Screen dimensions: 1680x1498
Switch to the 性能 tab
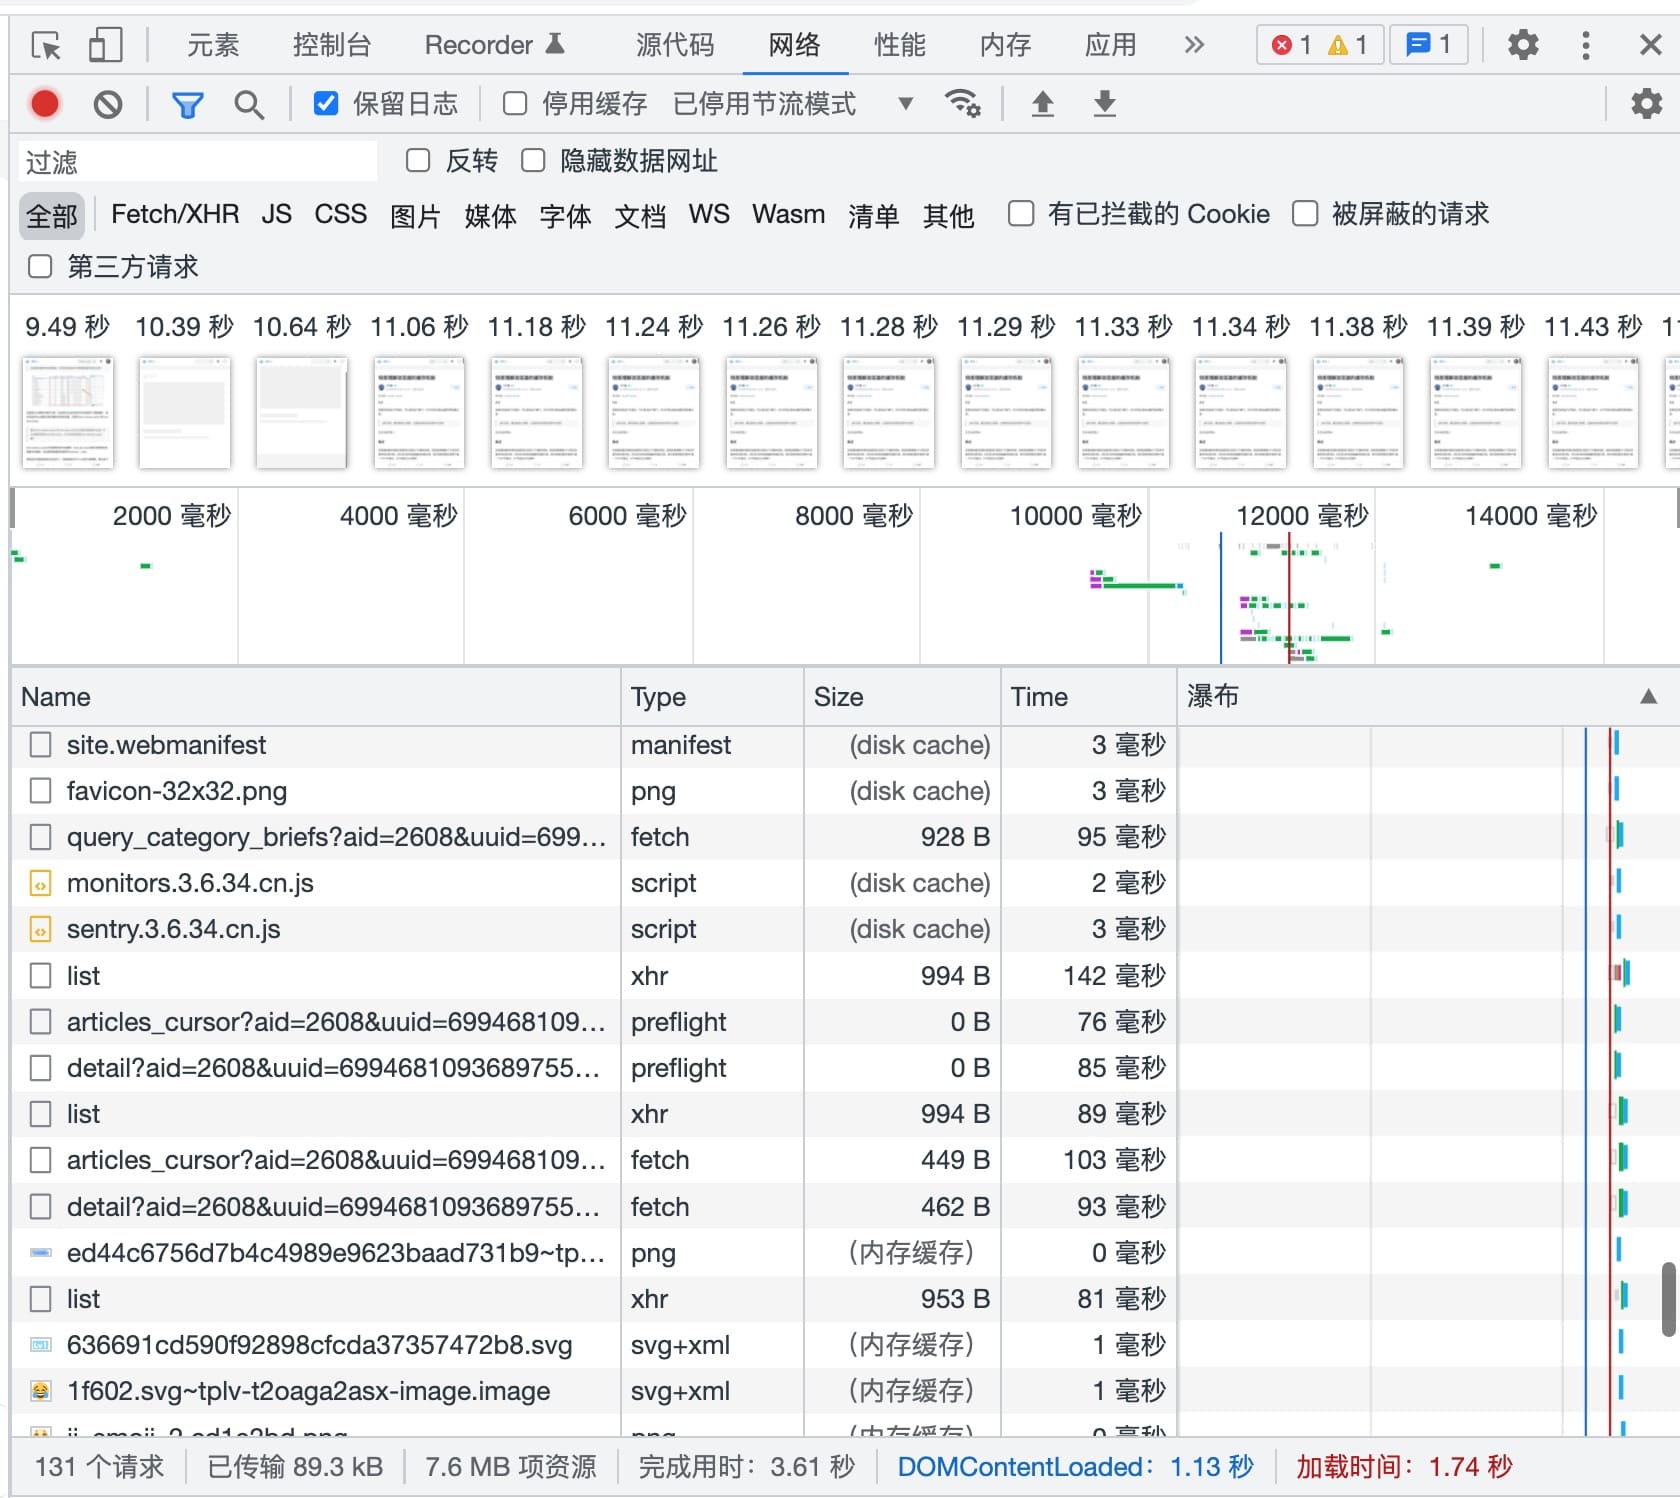point(898,45)
